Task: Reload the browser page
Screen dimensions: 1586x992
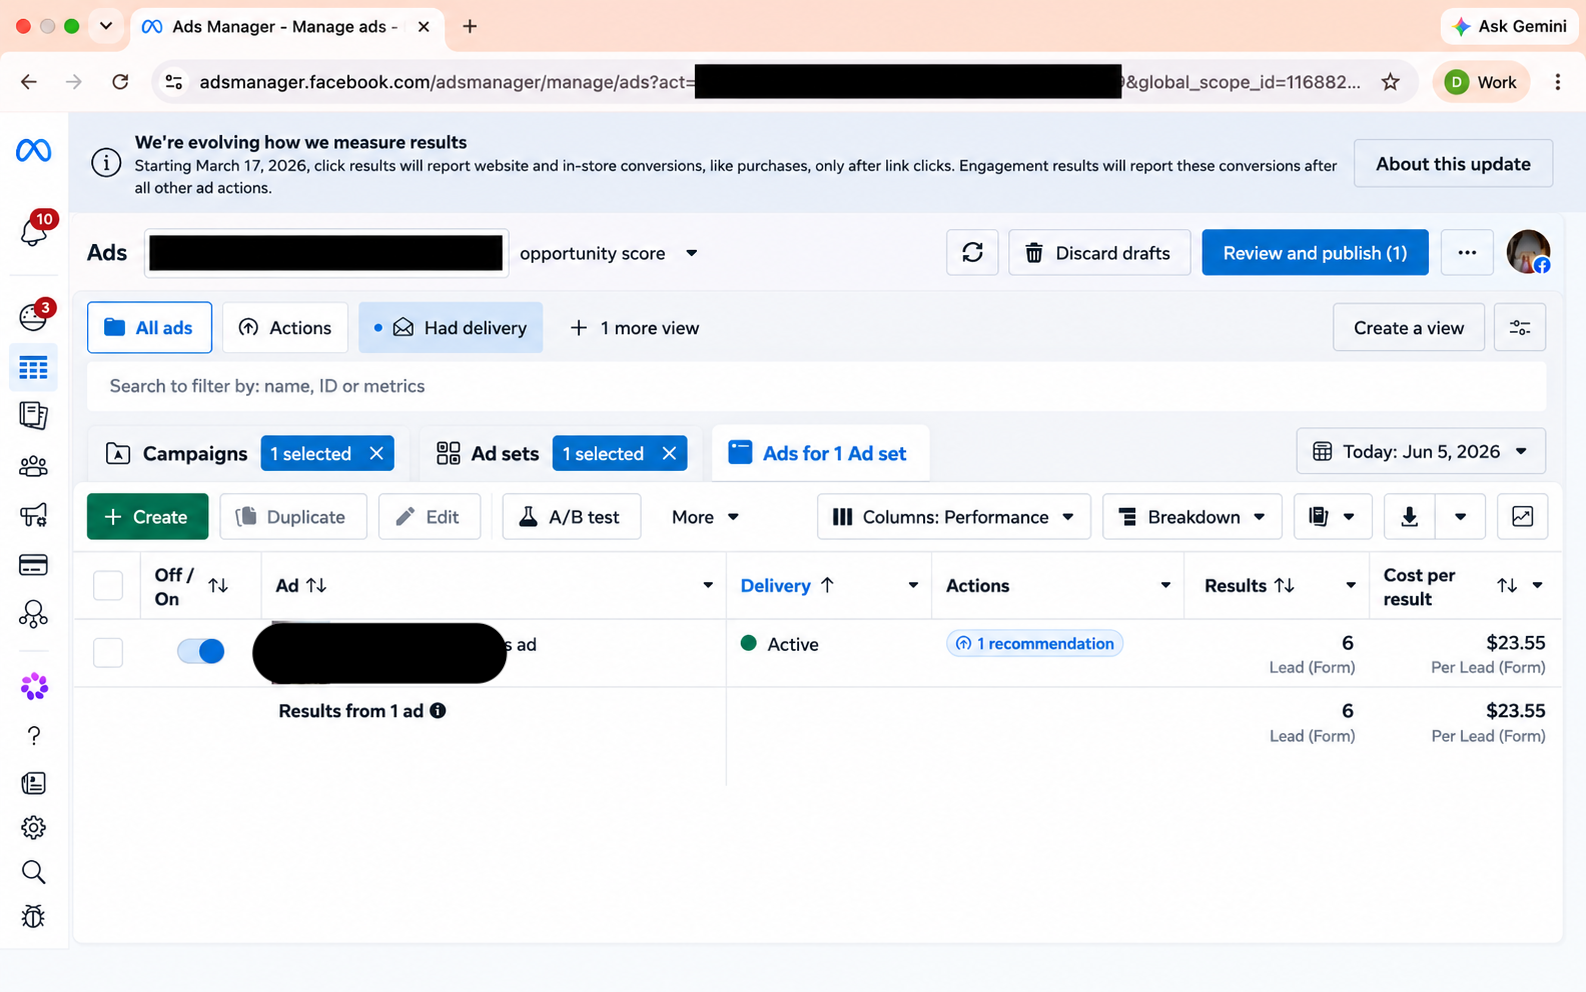Action: pyautogui.click(x=120, y=82)
